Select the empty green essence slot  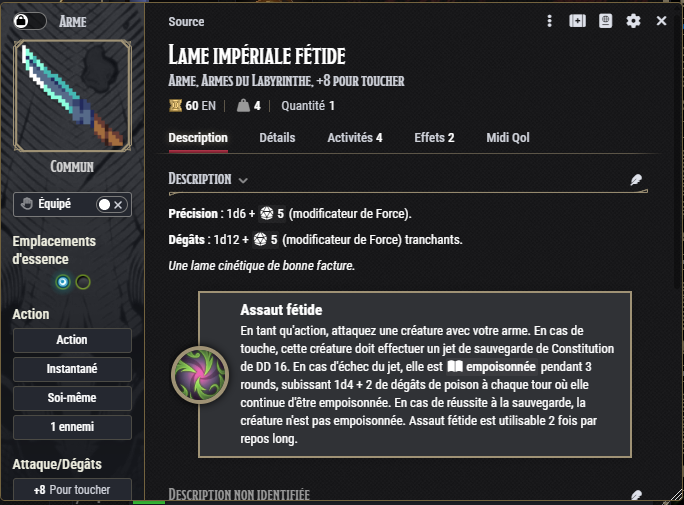83,282
